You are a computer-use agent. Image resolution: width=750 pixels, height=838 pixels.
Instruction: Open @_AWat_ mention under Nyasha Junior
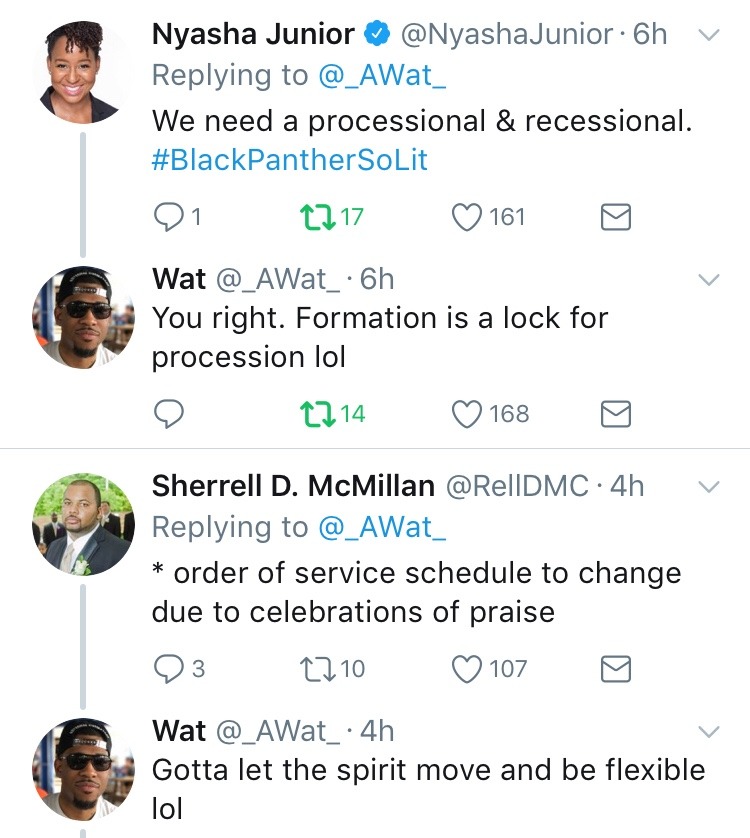click(x=381, y=76)
